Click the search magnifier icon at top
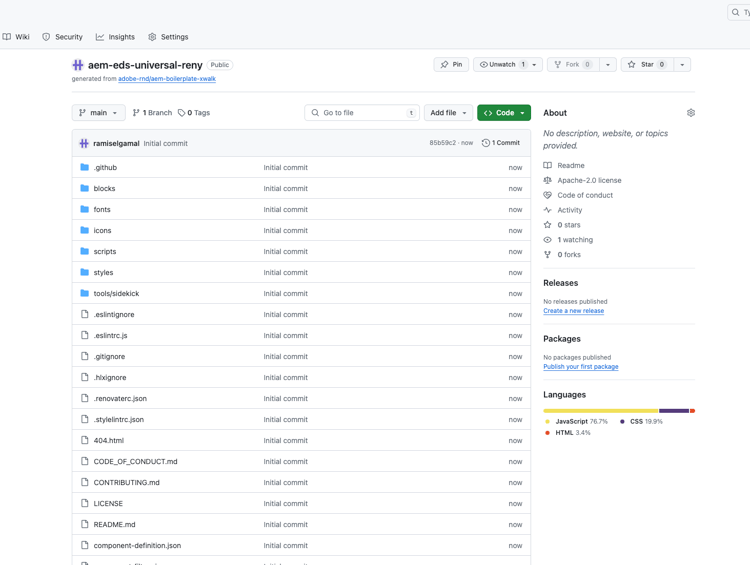The height and width of the screenshot is (565, 750). [x=735, y=12]
